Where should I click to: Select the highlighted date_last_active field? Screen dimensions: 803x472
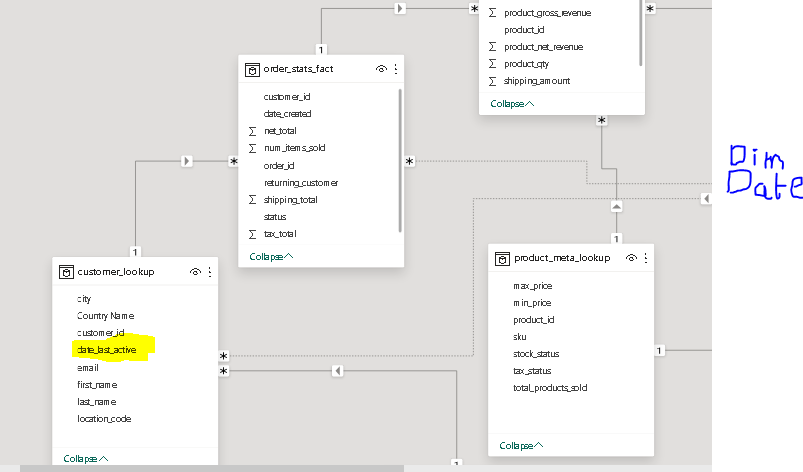click(x=107, y=350)
